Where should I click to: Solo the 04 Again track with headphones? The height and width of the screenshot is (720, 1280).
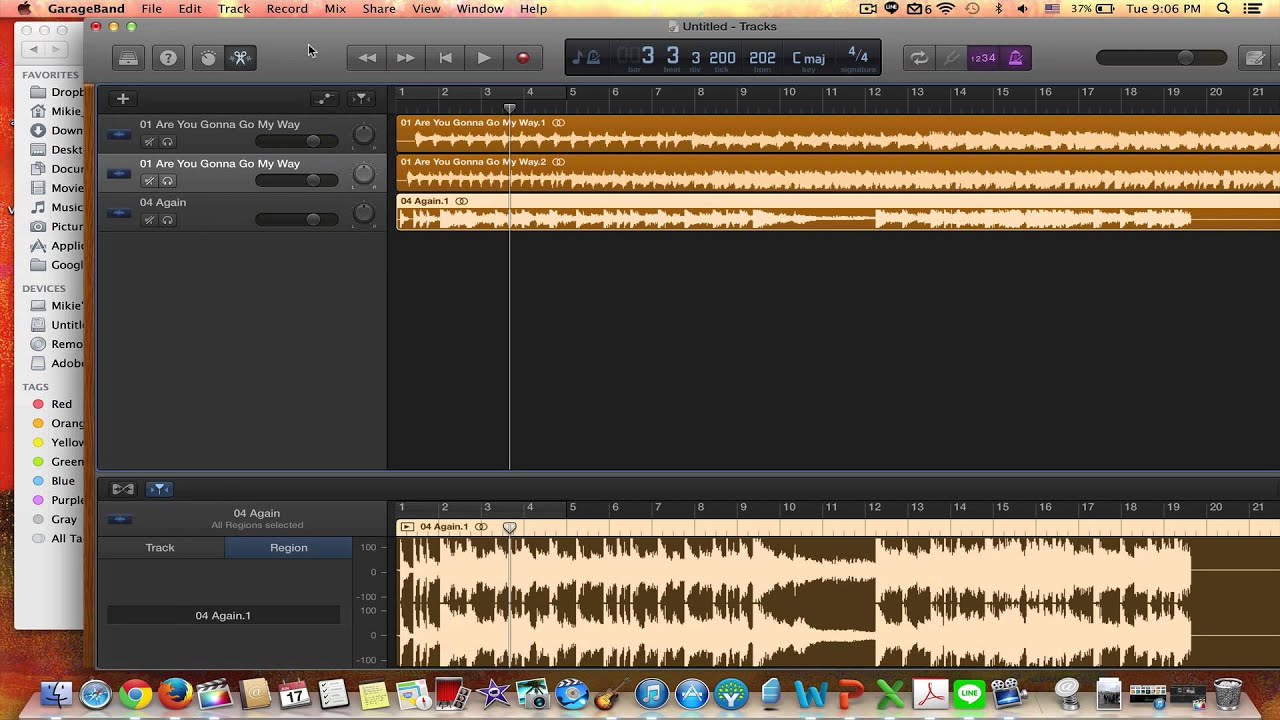167,220
